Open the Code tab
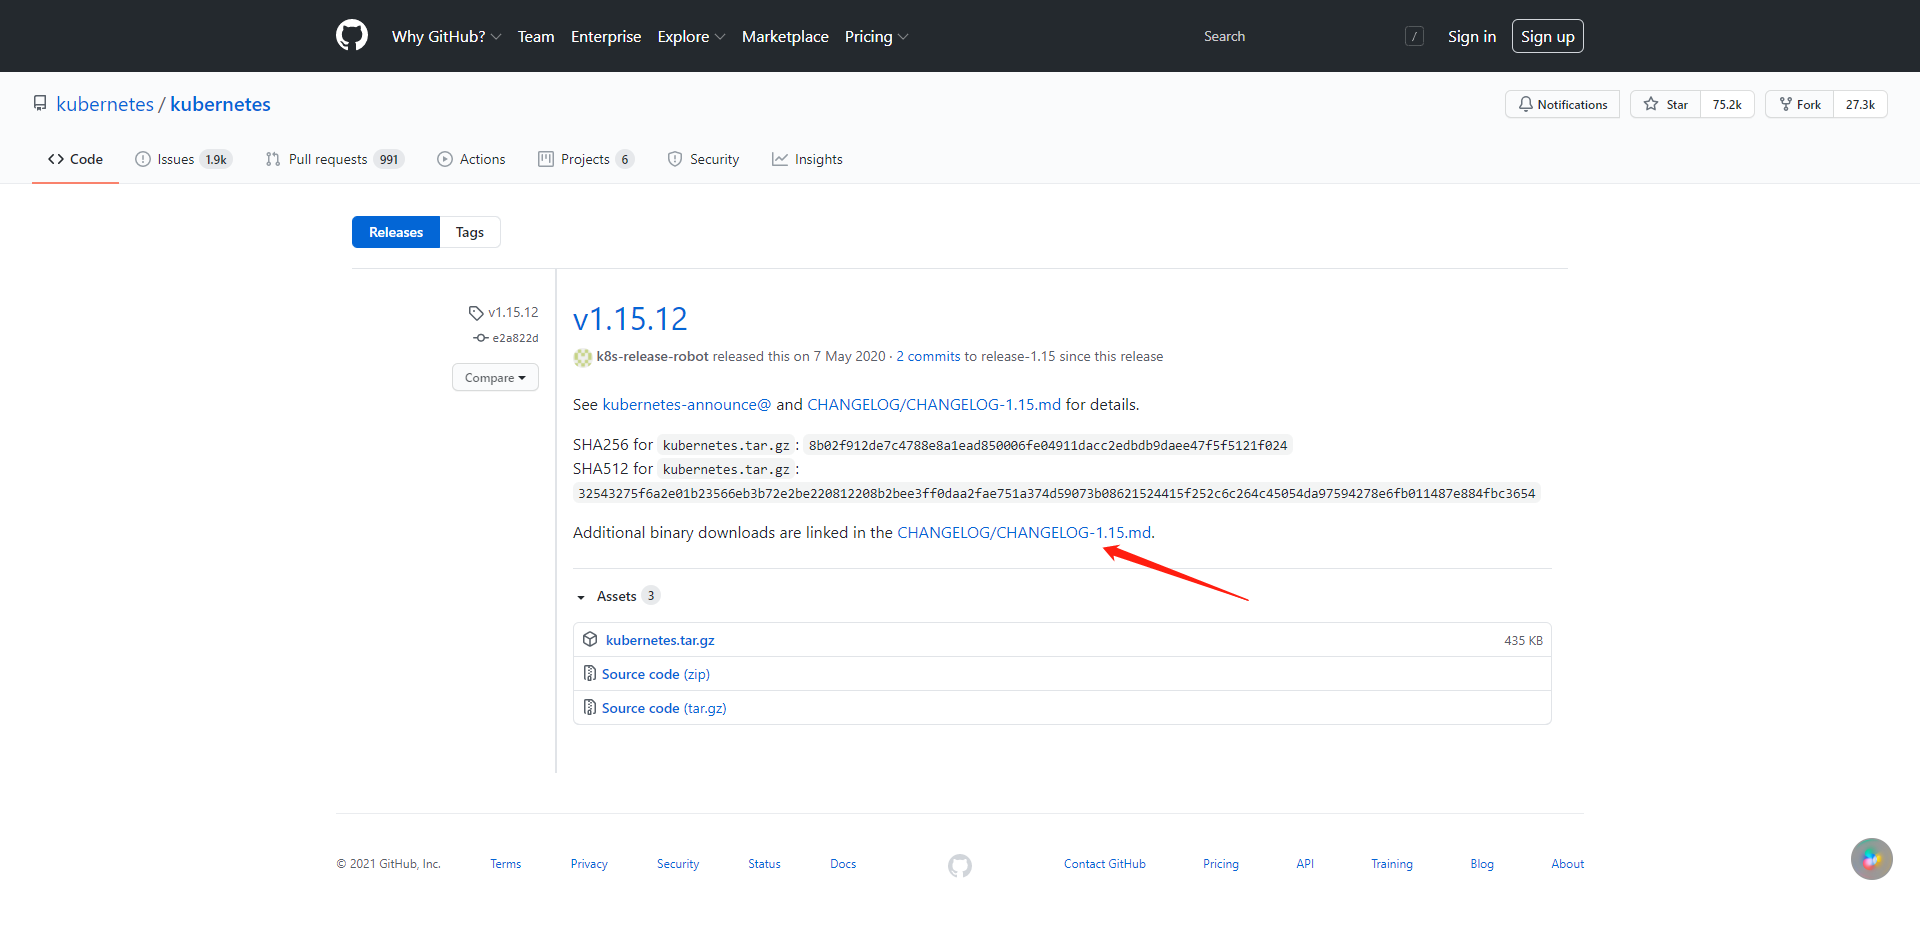The image size is (1920, 937). click(75, 159)
